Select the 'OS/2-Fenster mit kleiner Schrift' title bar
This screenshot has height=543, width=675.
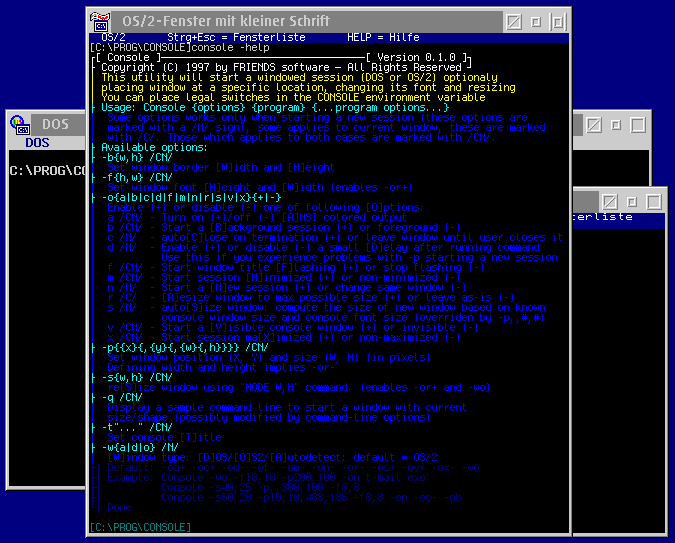pyautogui.click(x=307, y=22)
